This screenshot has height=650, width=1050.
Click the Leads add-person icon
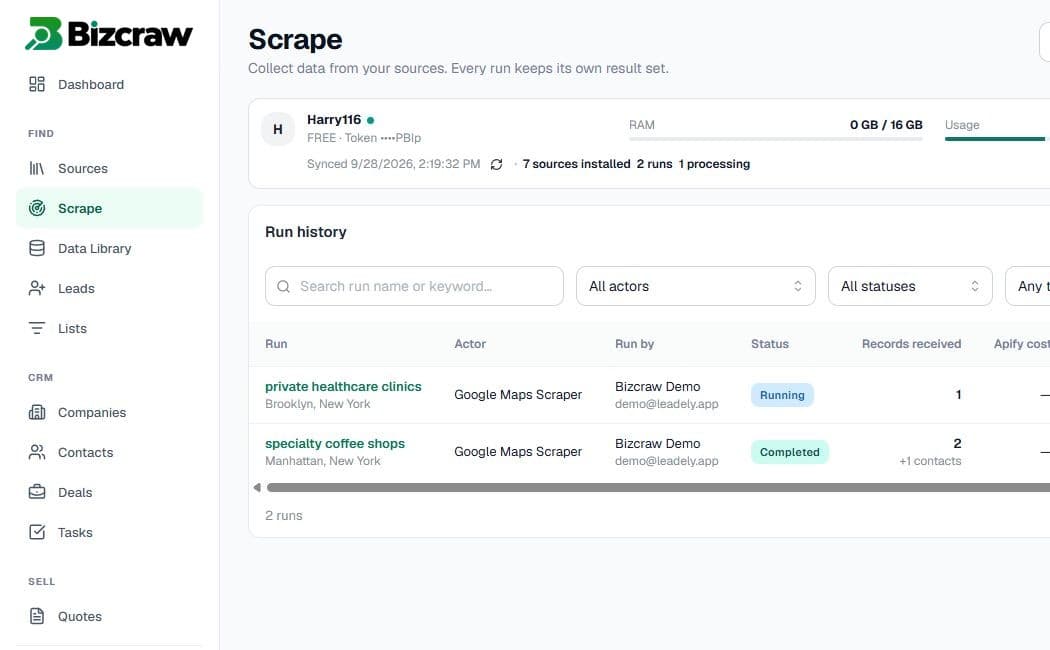37,289
